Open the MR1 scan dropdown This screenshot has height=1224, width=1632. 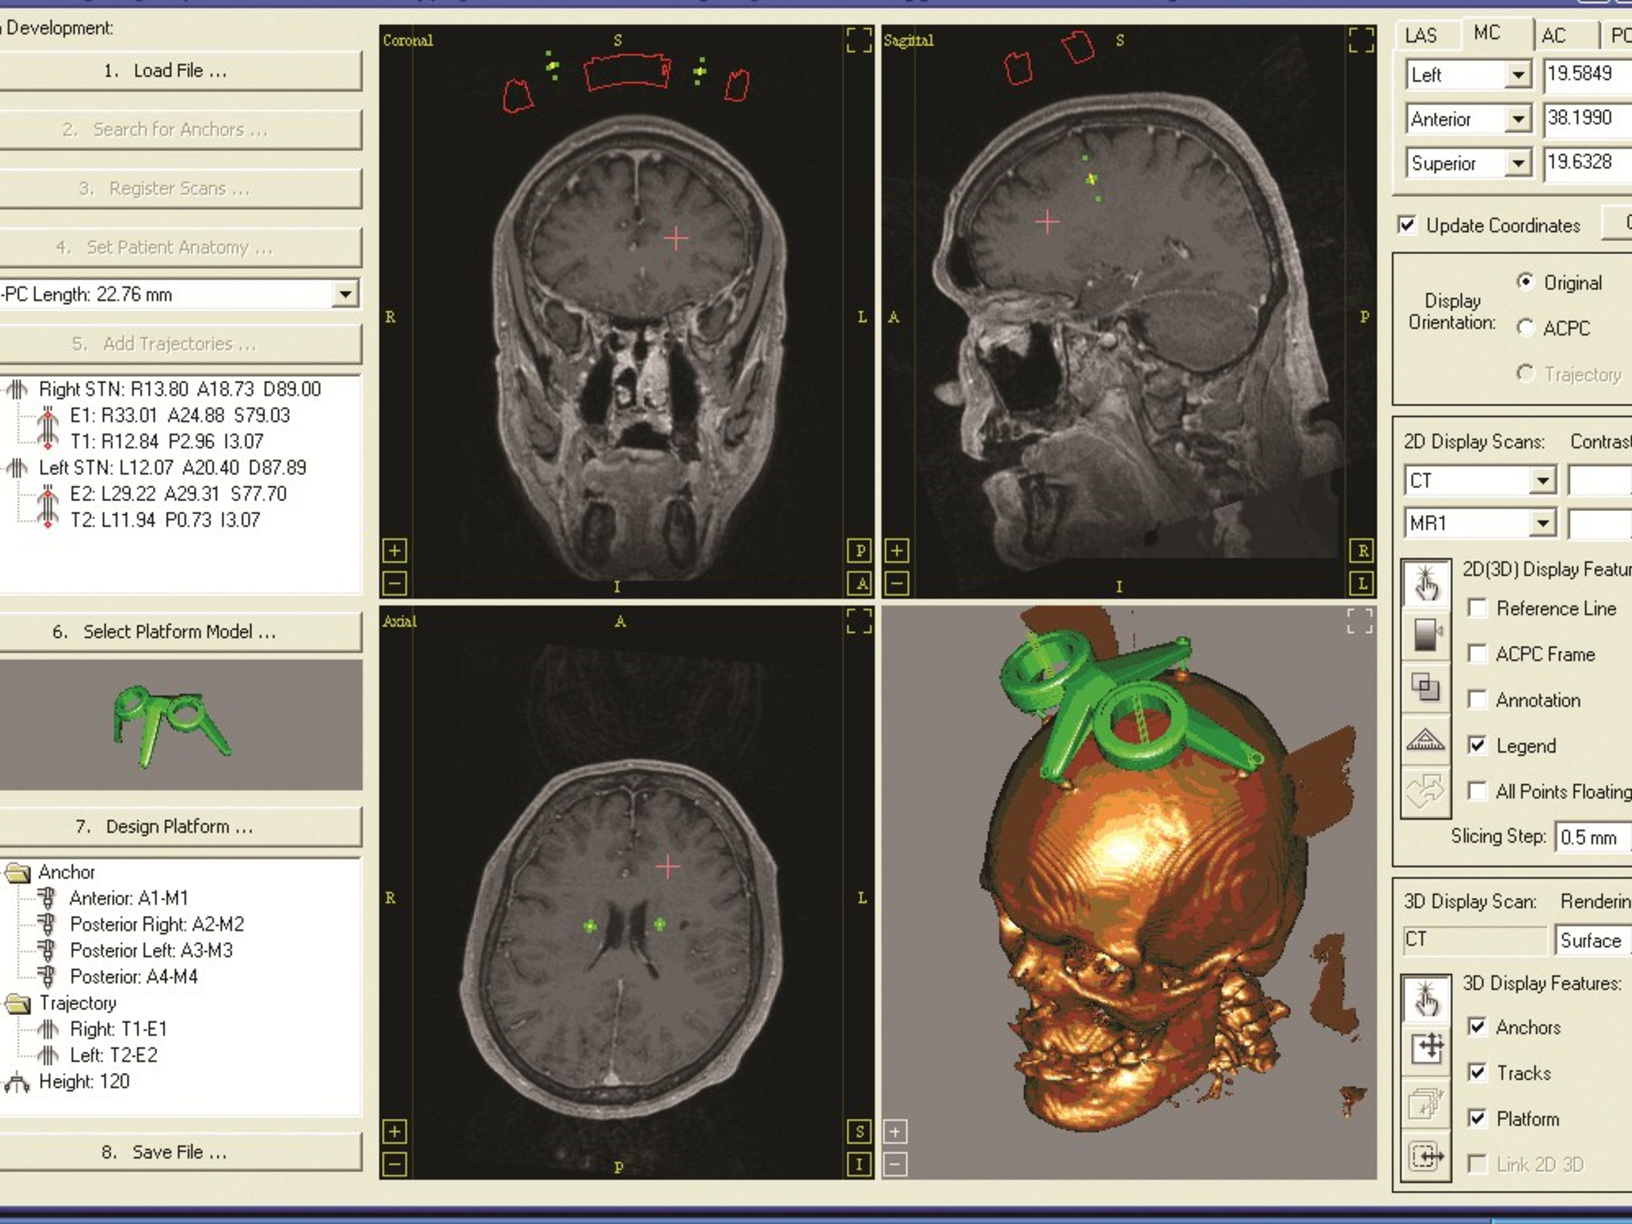coord(1542,523)
